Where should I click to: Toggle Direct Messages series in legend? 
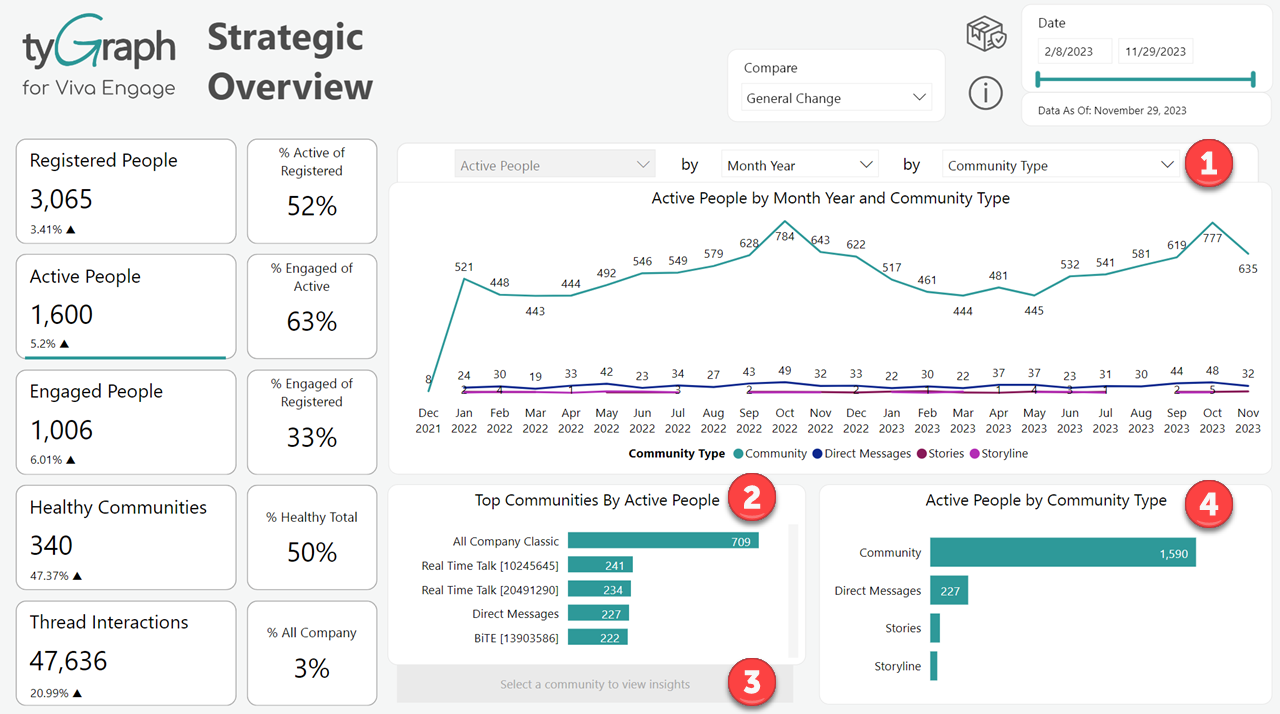862,454
